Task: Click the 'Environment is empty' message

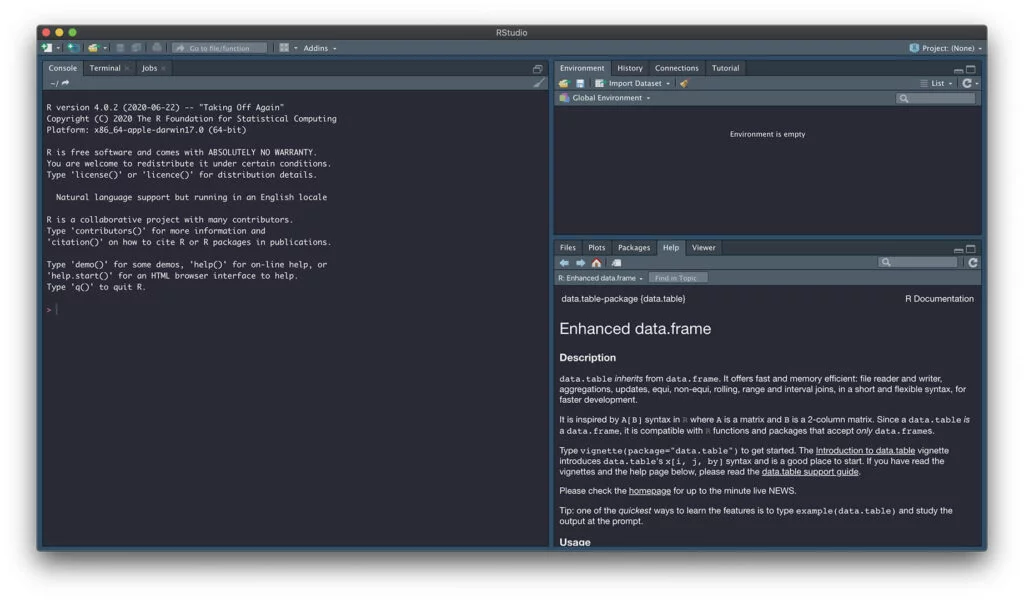Action: [767, 134]
